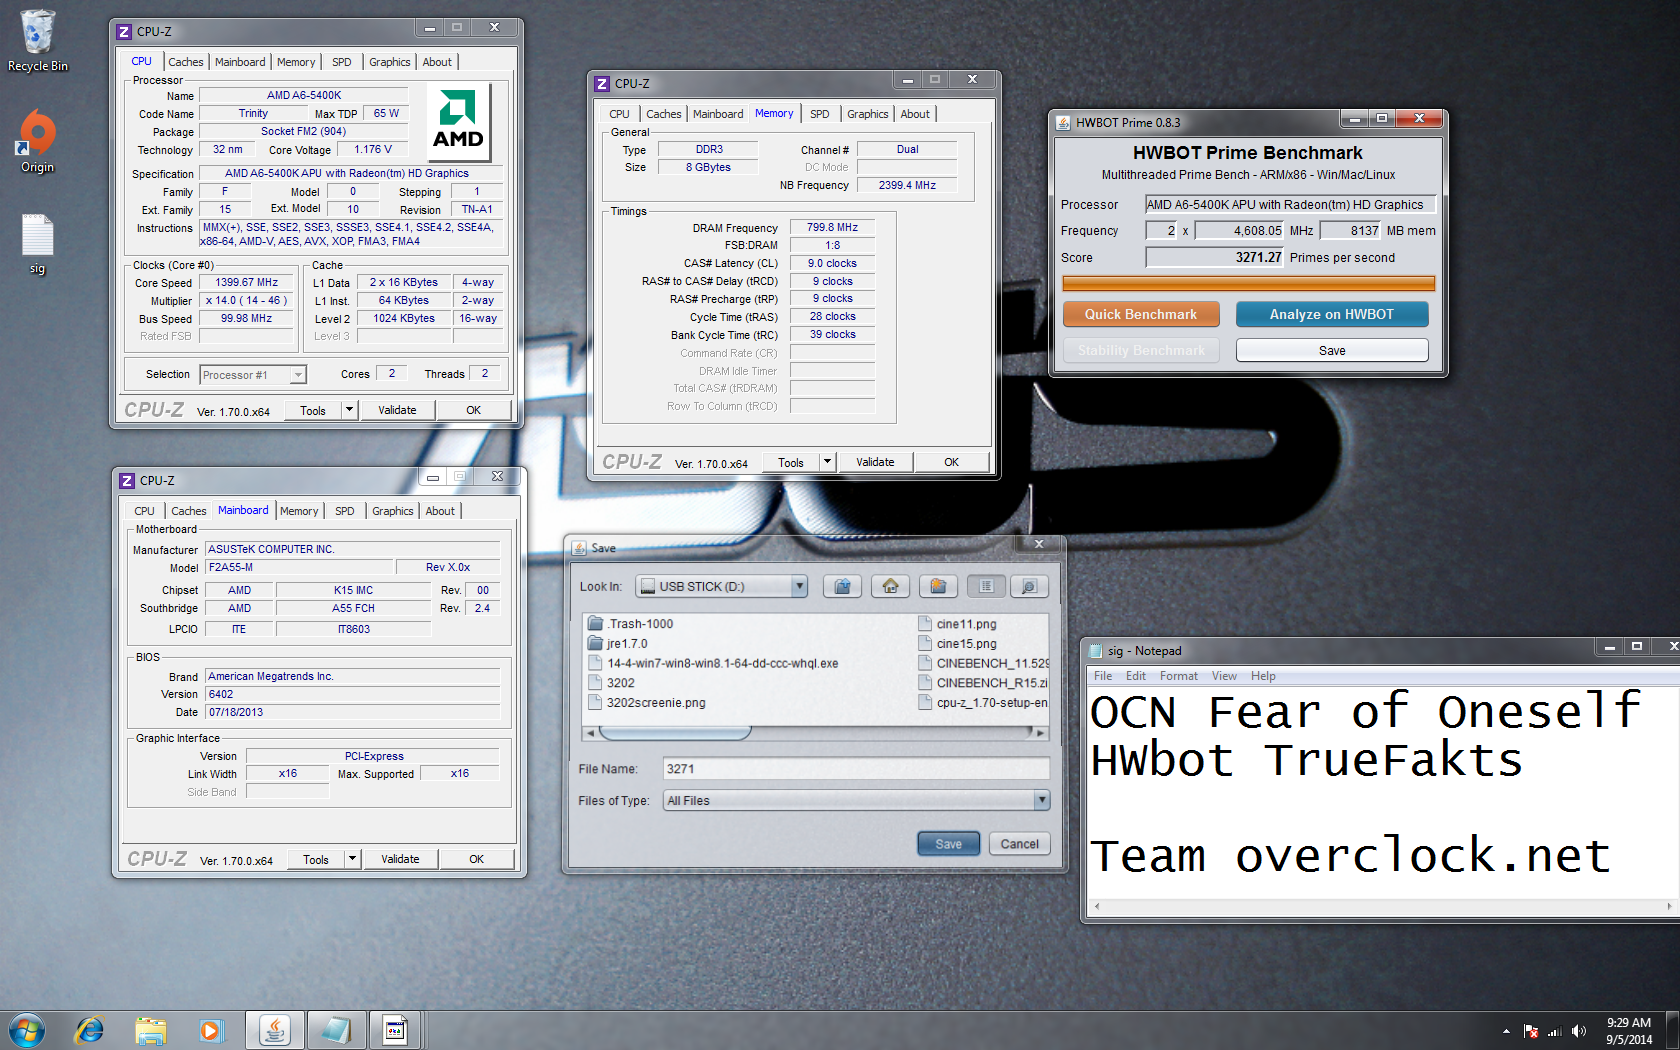The height and width of the screenshot is (1050, 1680).
Task: Open Tools dropdown arrow in Mainboard tab window
Action: tap(352, 859)
